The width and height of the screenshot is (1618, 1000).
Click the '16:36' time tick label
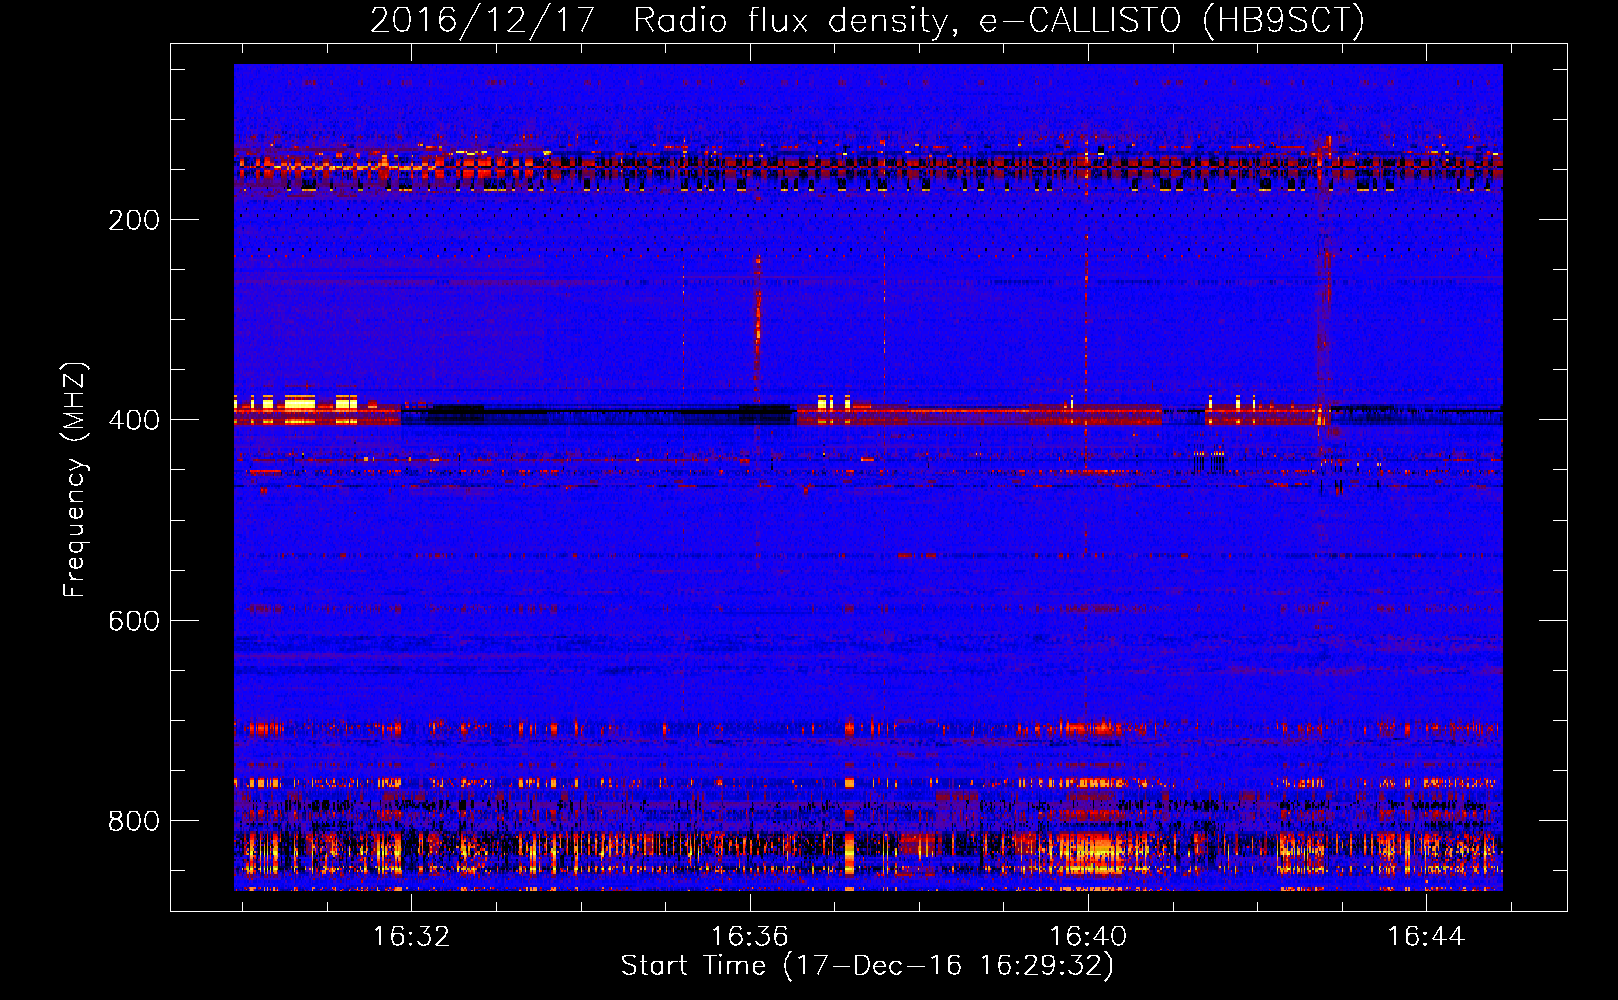[x=749, y=937]
